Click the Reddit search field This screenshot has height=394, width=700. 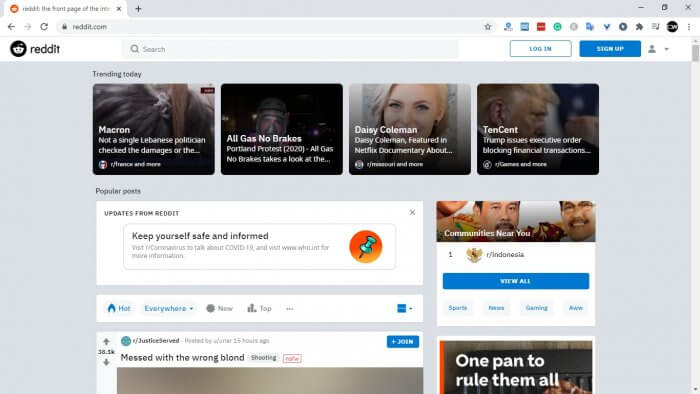(x=290, y=49)
